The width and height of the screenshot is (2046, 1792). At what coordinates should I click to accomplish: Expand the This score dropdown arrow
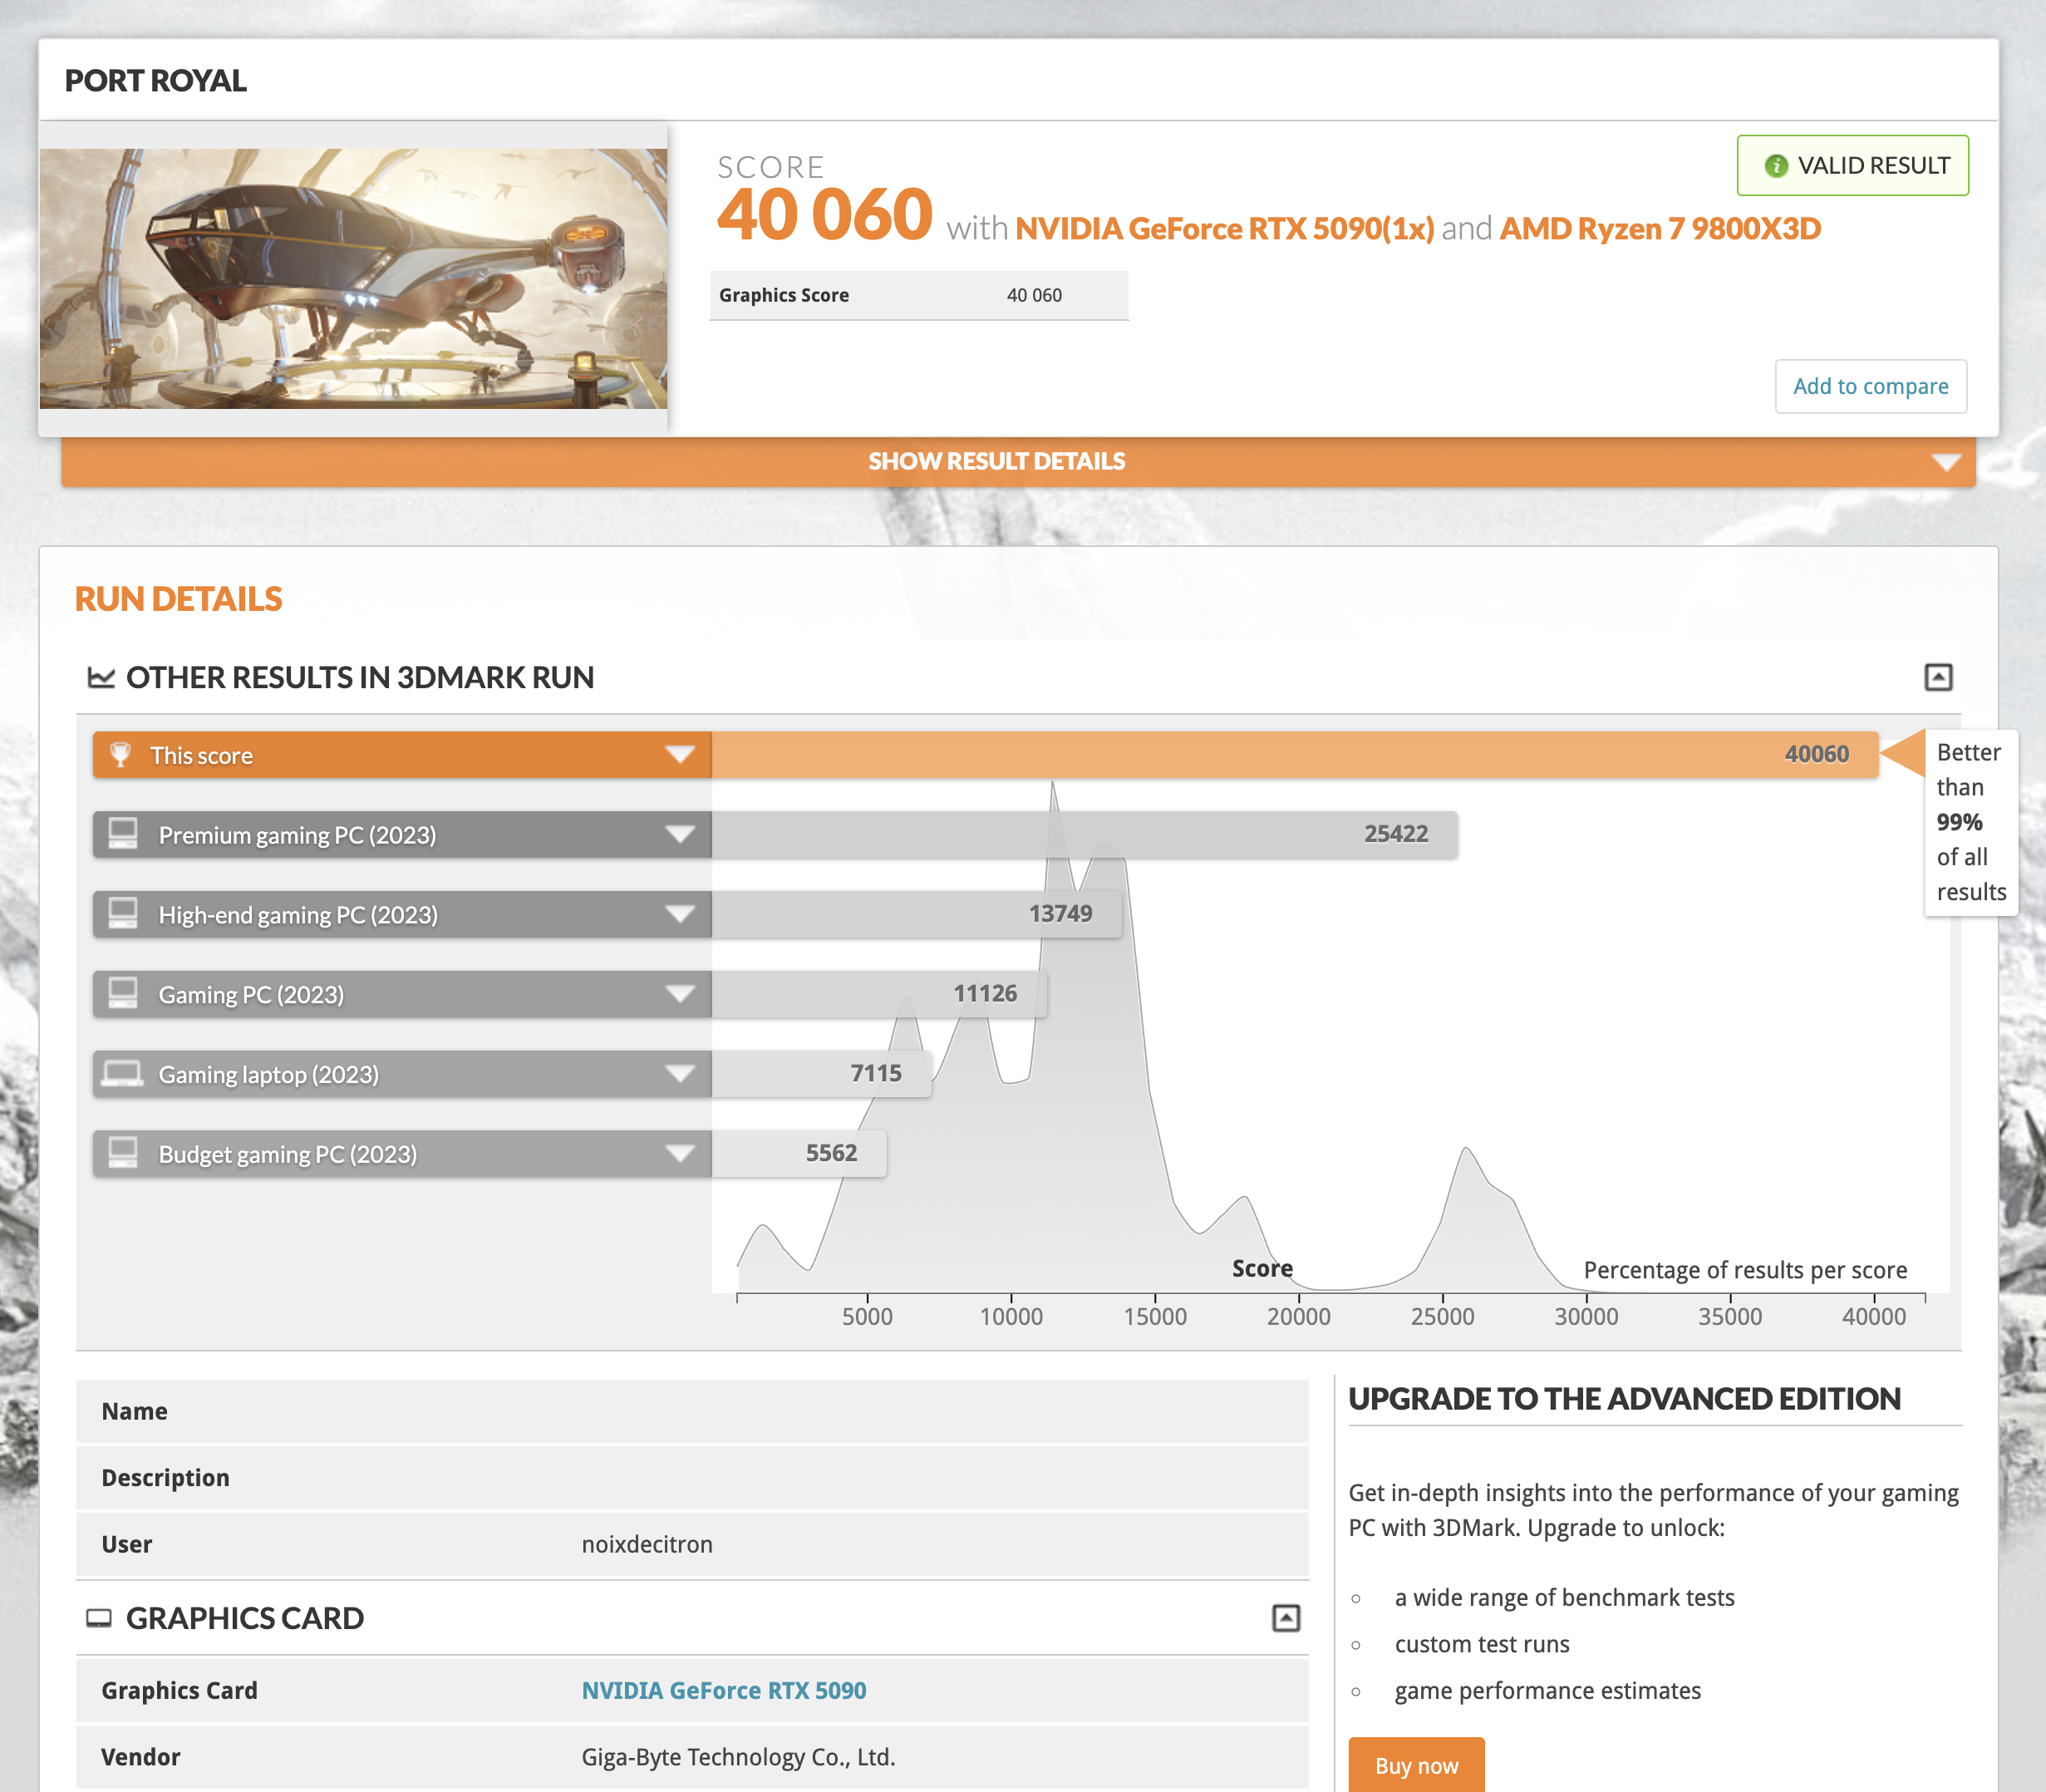pos(680,755)
